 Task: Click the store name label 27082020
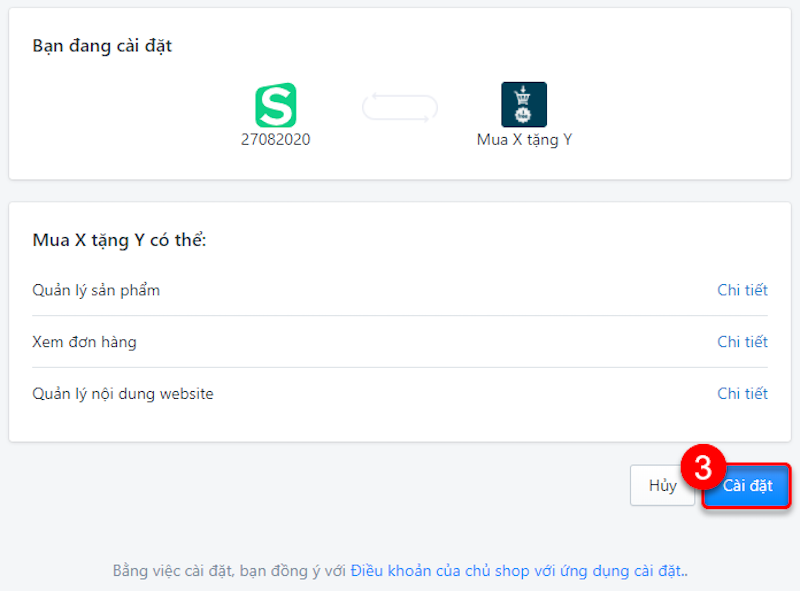(x=278, y=140)
